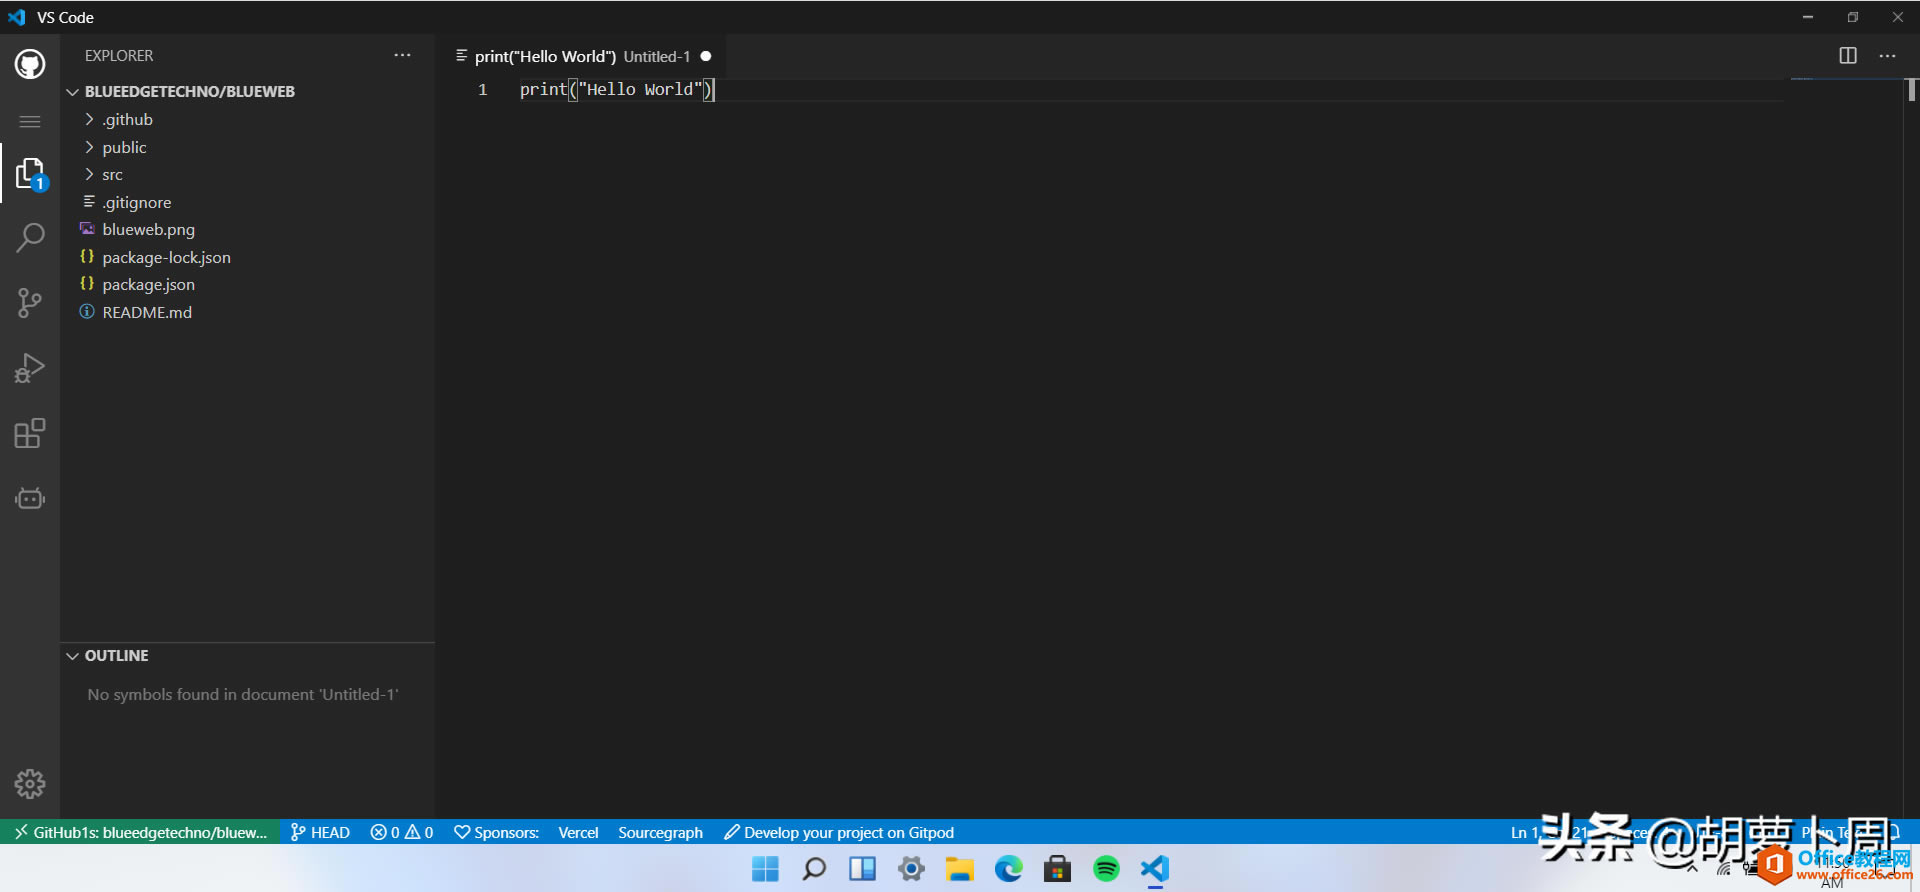The width and height of the screenshot is (1920, 892).
Task: Open the Source Control branch icon
Action: [30, 303]
